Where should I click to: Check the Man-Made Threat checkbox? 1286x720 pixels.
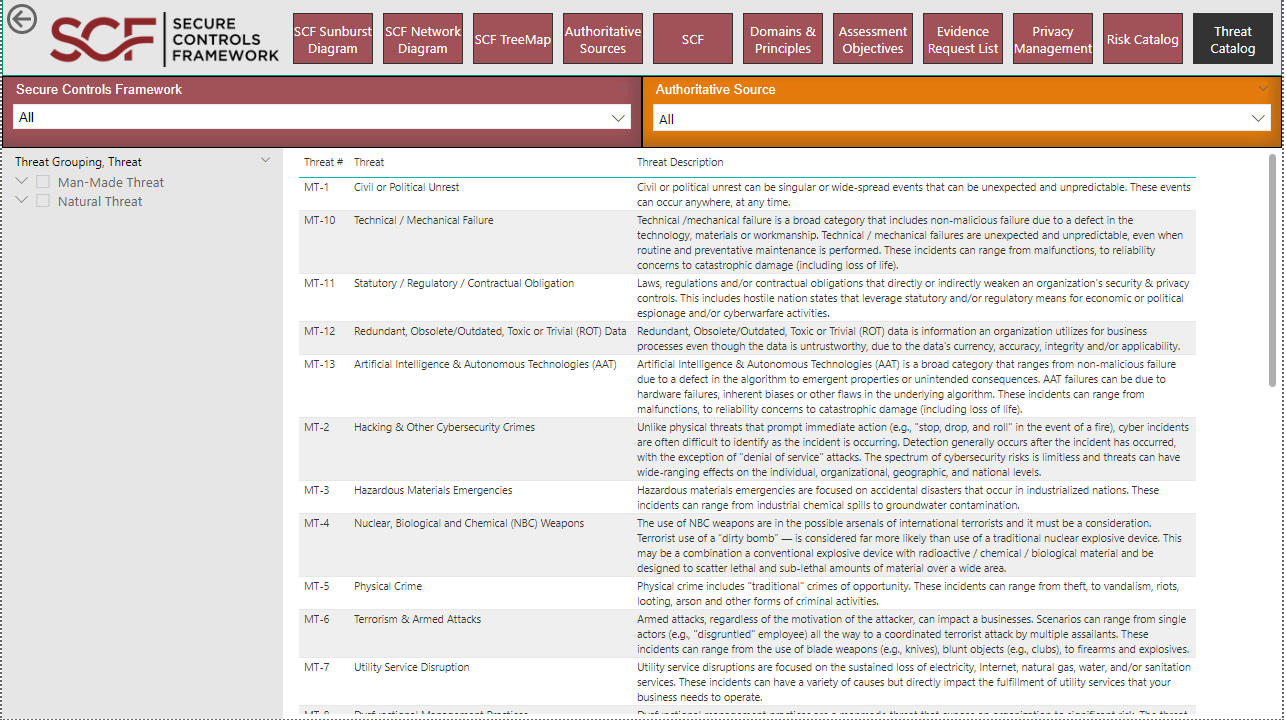tap(43, 181)
